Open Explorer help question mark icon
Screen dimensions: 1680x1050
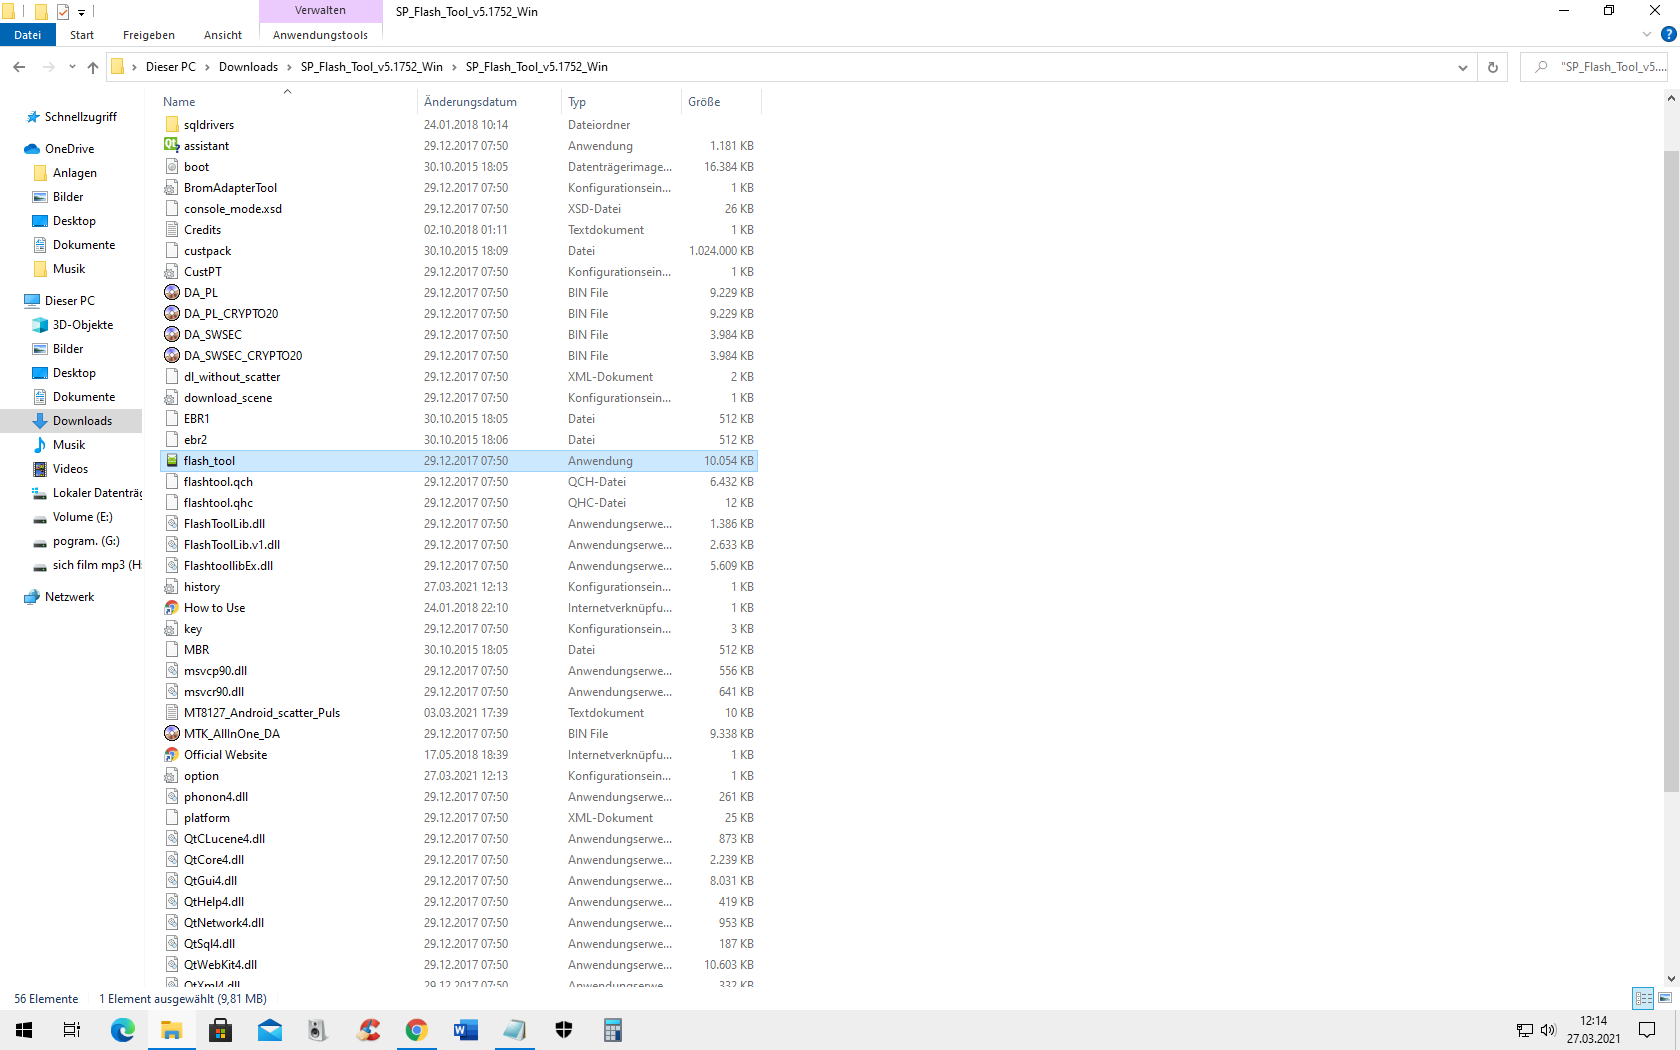pos(1668,34)
